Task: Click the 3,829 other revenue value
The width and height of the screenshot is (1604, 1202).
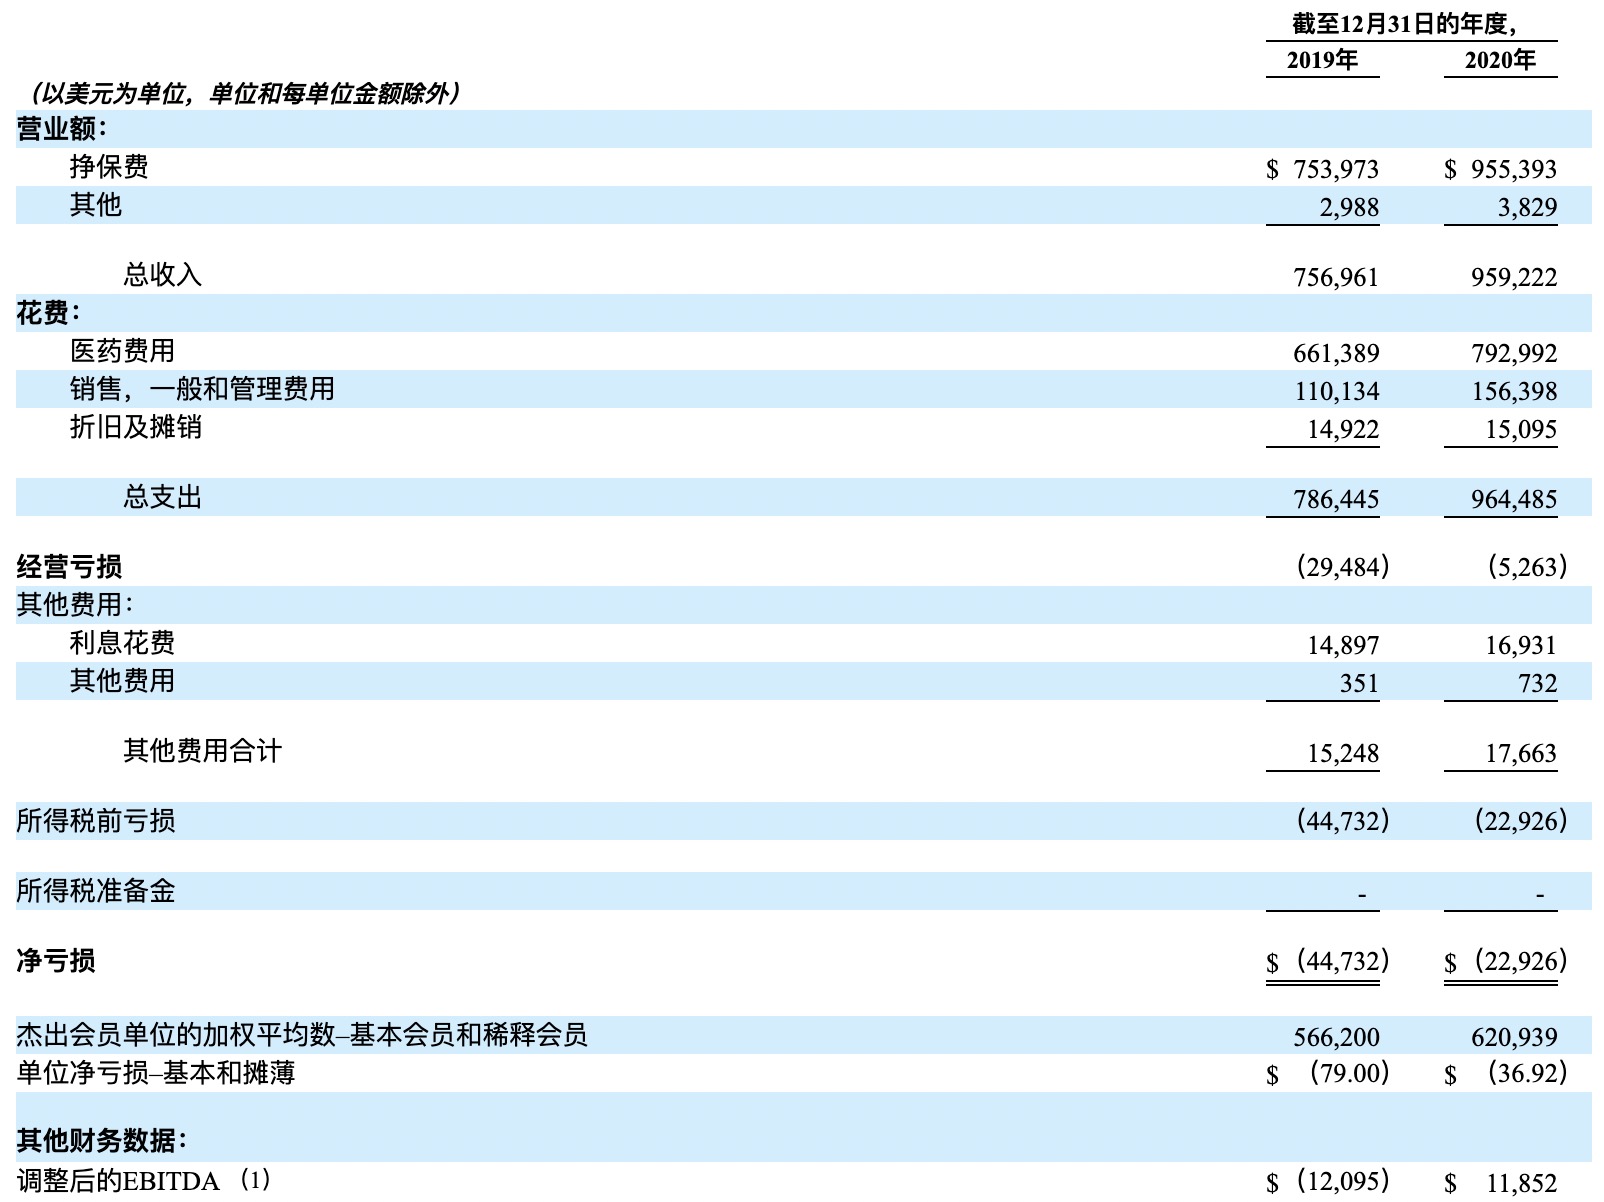Action: [x=1527, y=207]
